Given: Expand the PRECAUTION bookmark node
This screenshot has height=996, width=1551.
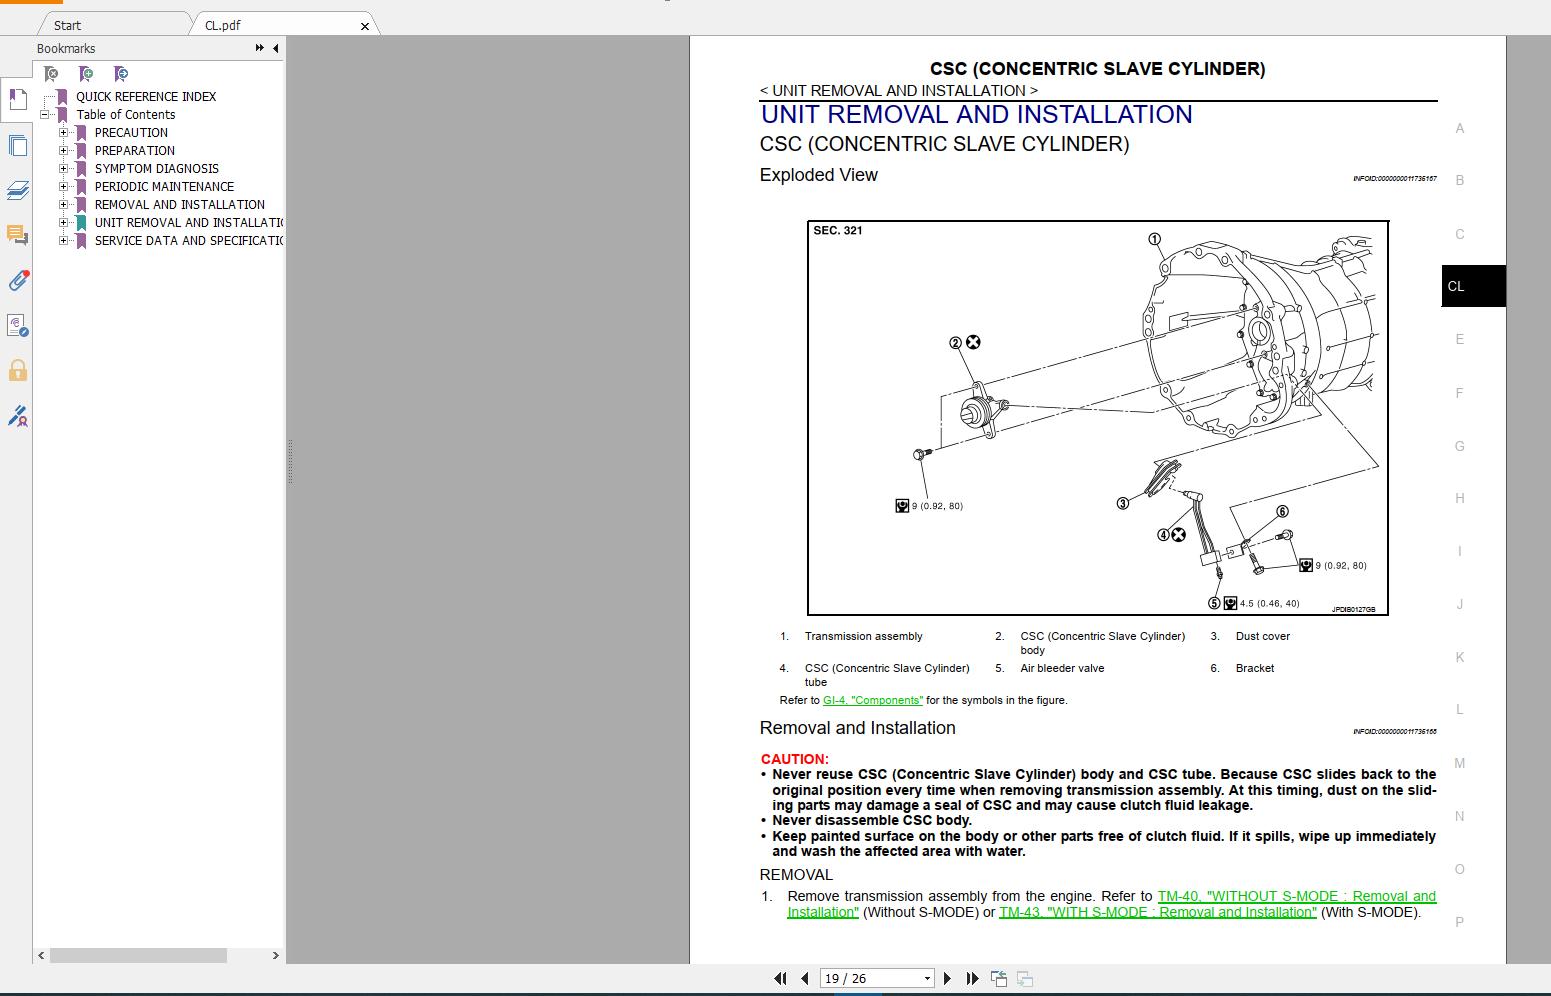Looking at the screenshot, I should click(x=63, y=133).
